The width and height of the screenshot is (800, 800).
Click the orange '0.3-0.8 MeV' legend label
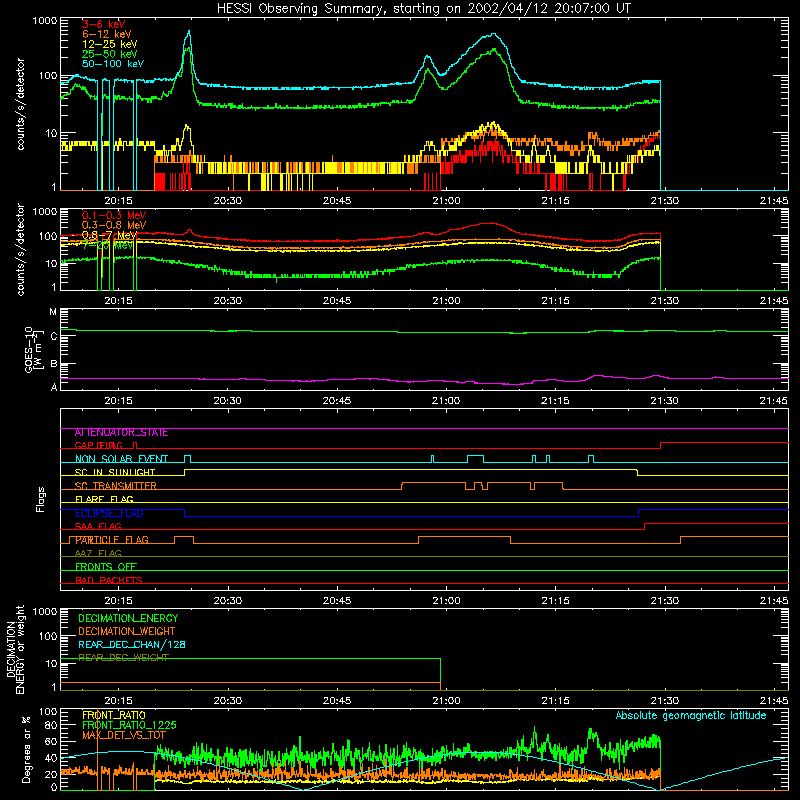point(114,225)
